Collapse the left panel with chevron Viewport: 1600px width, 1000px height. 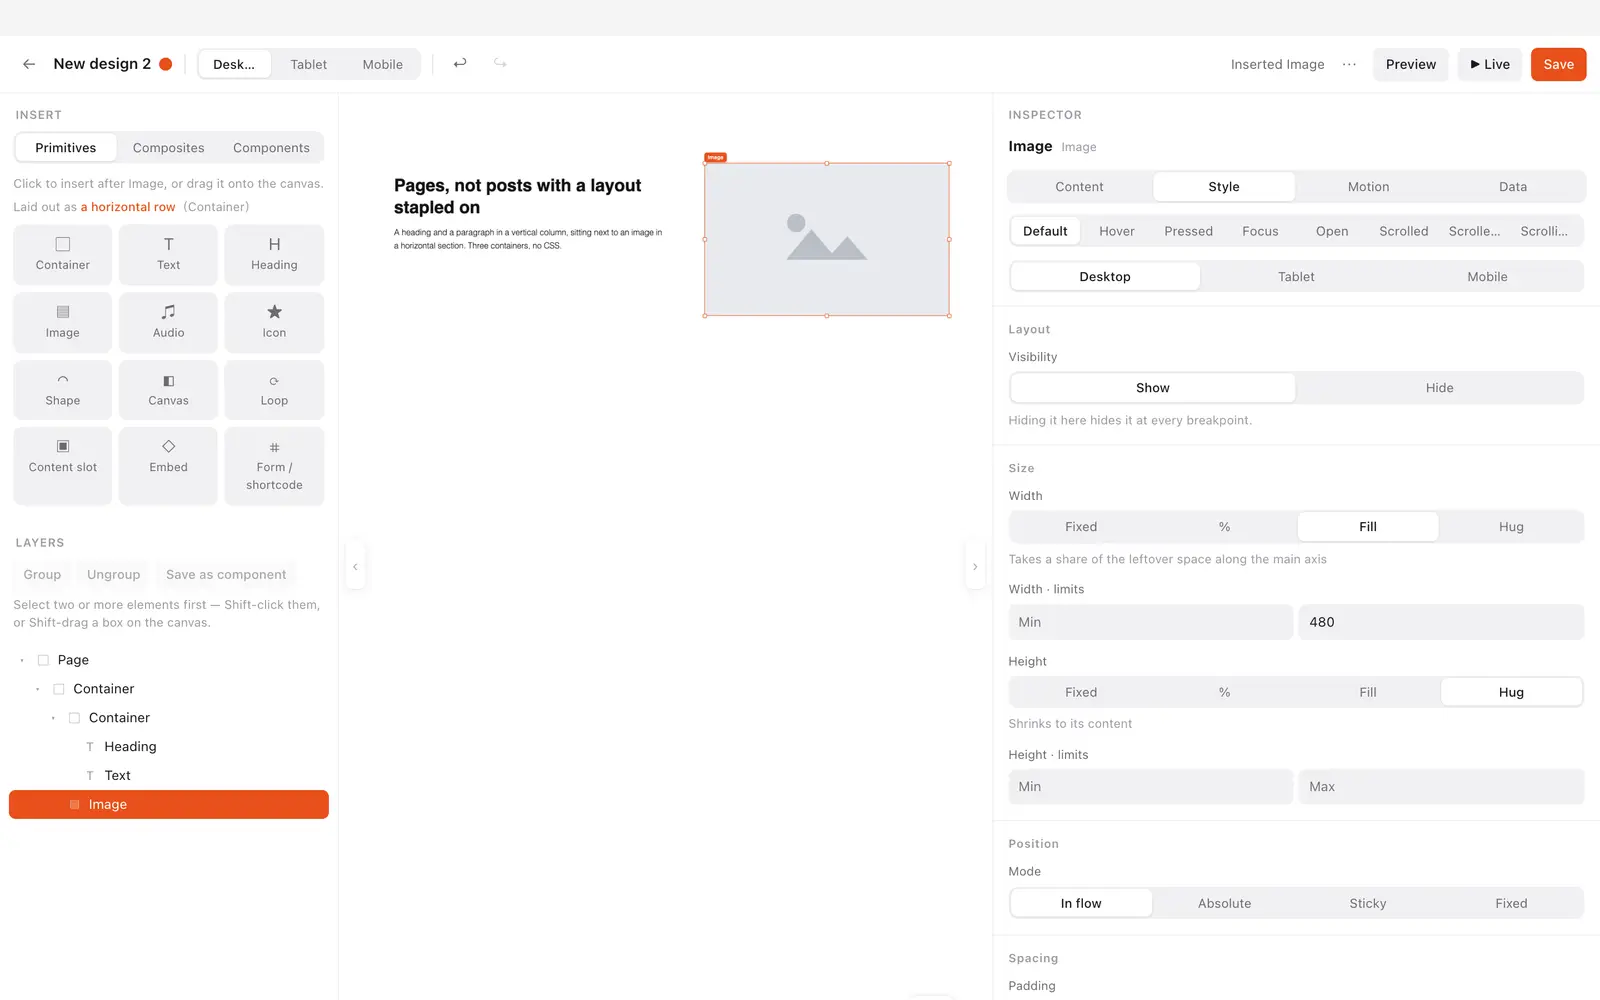point(355,567)
